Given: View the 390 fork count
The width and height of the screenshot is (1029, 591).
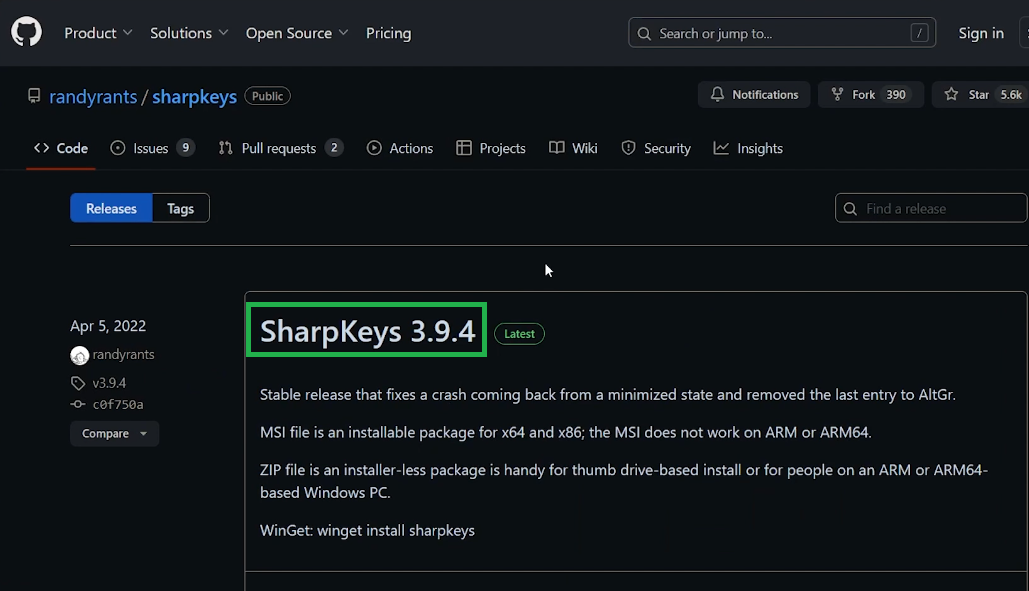Looking at the screenshot, I should [x=895, y=94].
